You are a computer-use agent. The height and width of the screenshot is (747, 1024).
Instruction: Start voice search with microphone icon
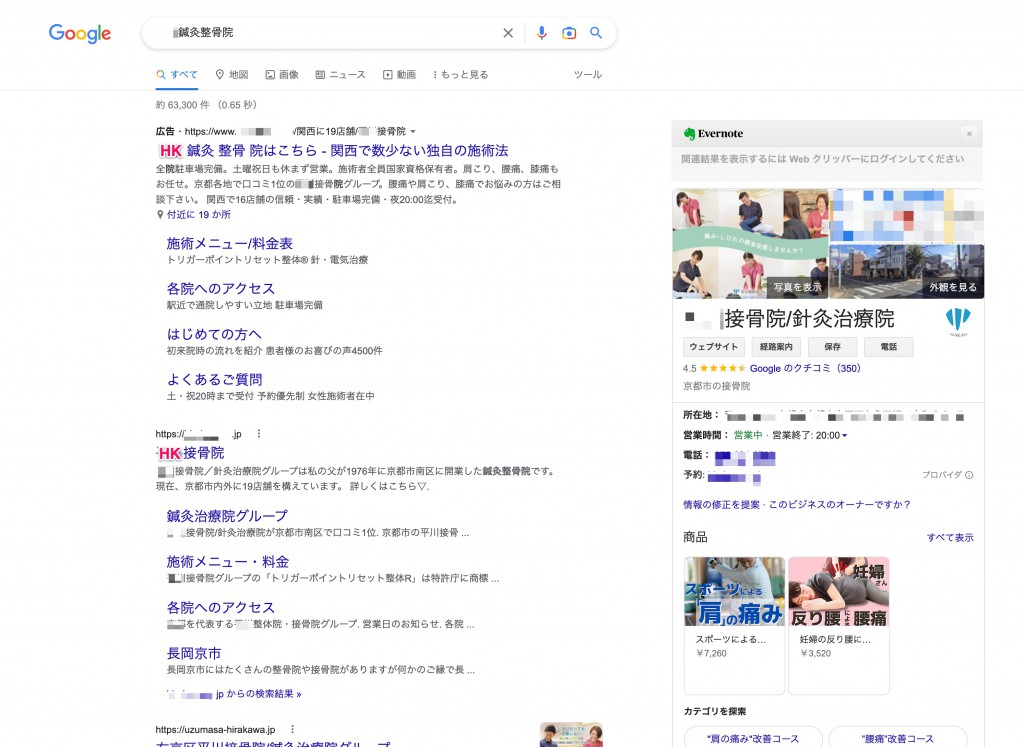[x=541, y=33]
